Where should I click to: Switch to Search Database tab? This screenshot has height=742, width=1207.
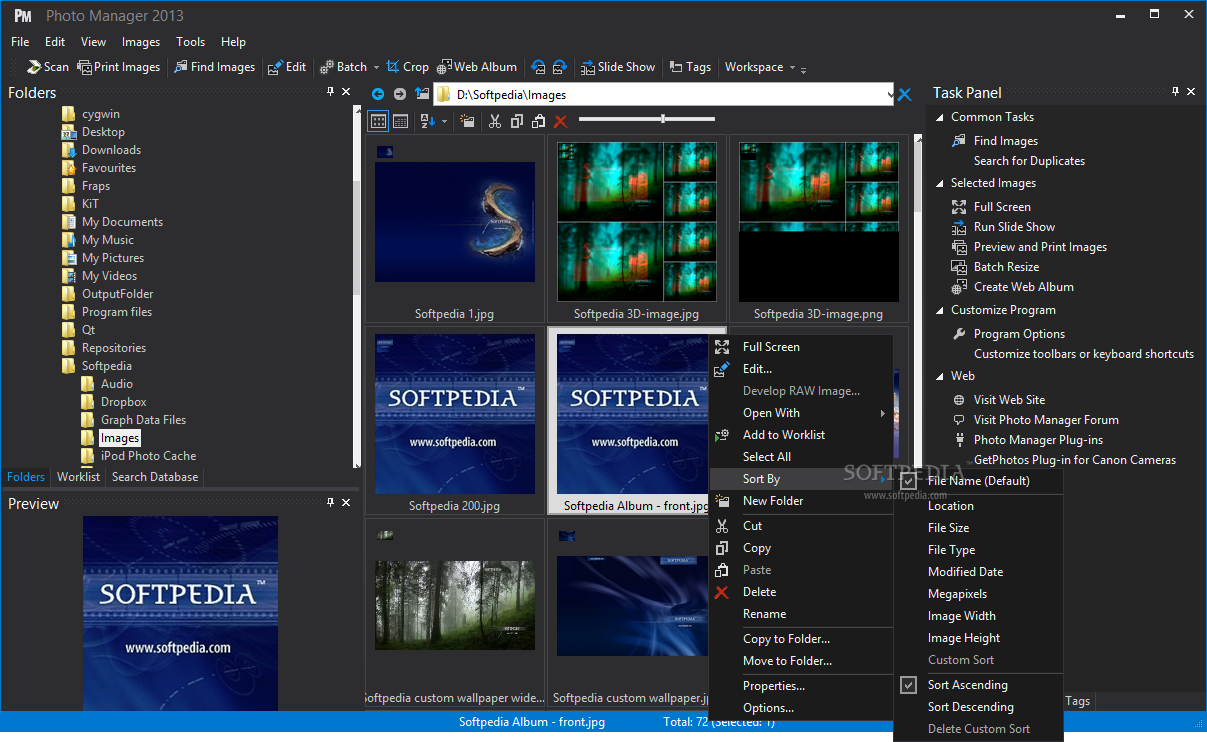[x=155, y=477]
